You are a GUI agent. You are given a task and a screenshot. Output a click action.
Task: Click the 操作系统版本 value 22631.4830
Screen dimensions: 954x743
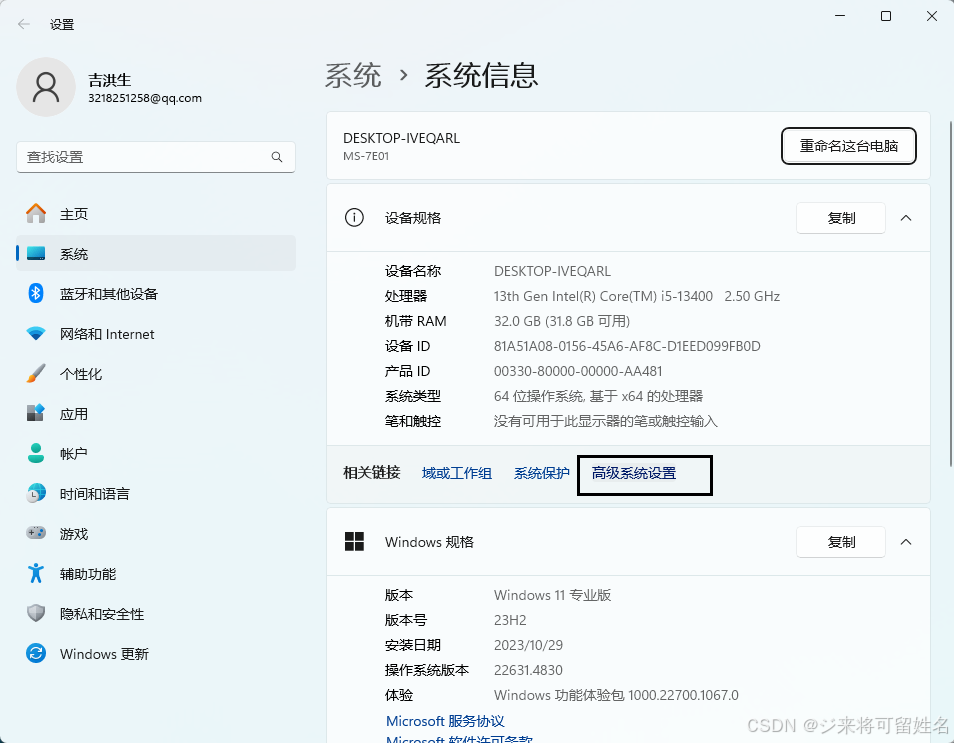coord(528,670)
